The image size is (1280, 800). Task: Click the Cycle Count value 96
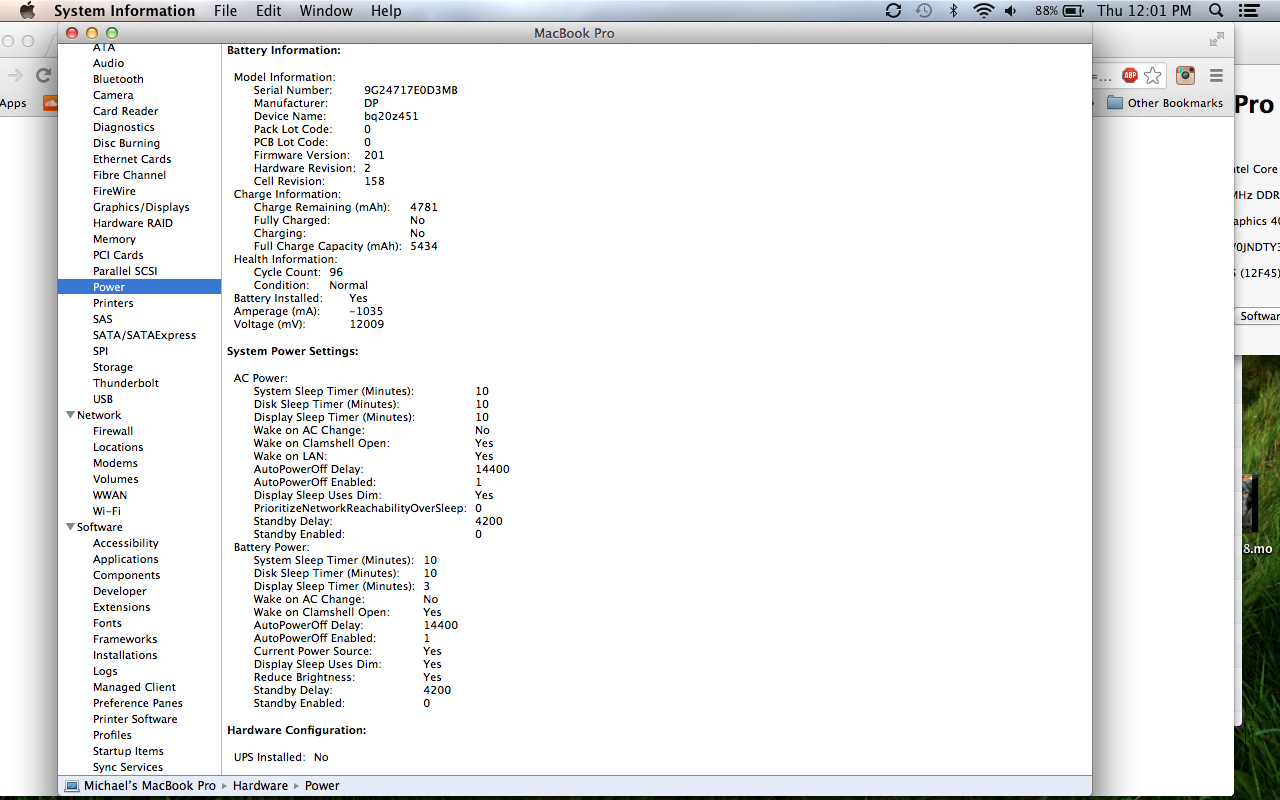[x=336, y=272]
